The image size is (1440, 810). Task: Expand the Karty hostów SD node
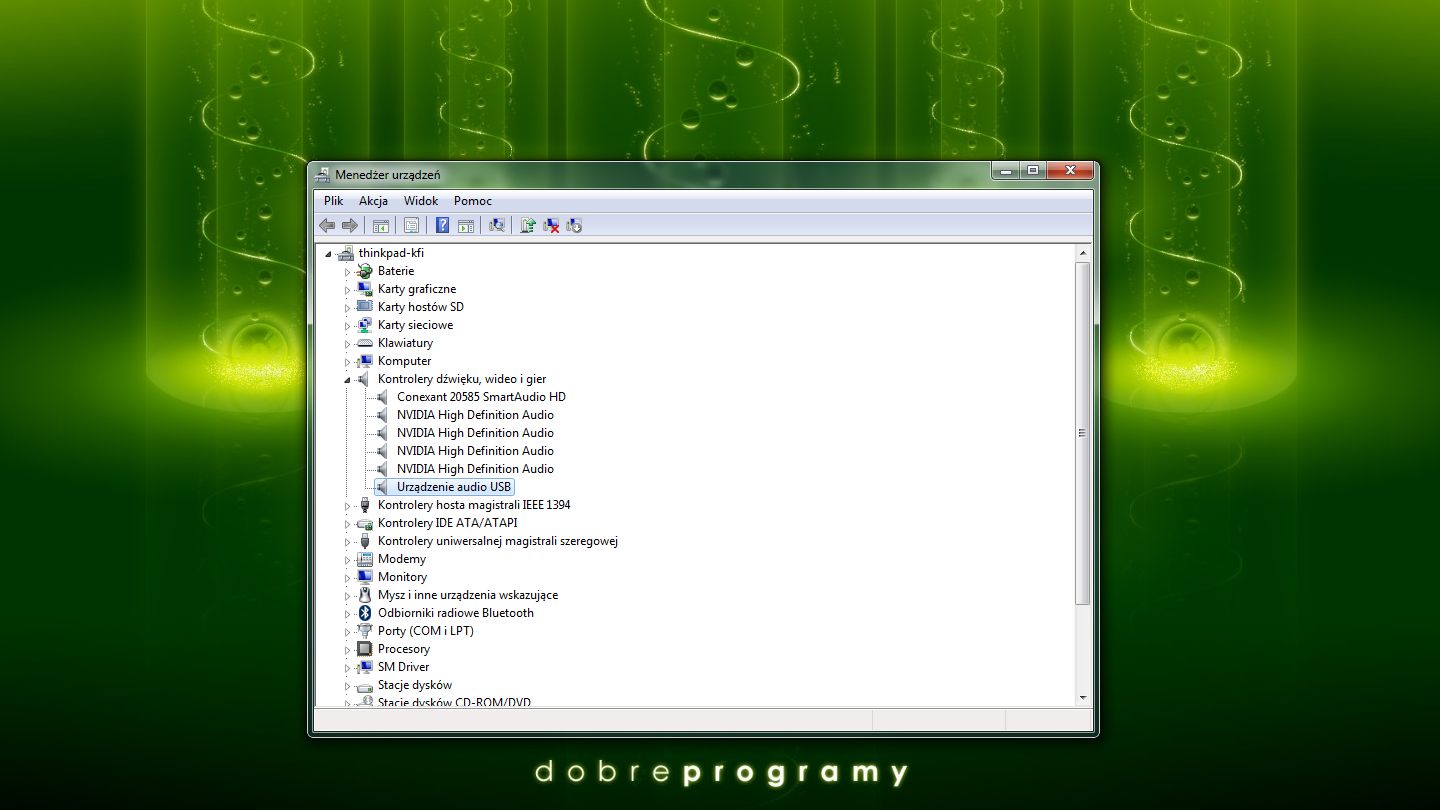click(x=347, y=308)
